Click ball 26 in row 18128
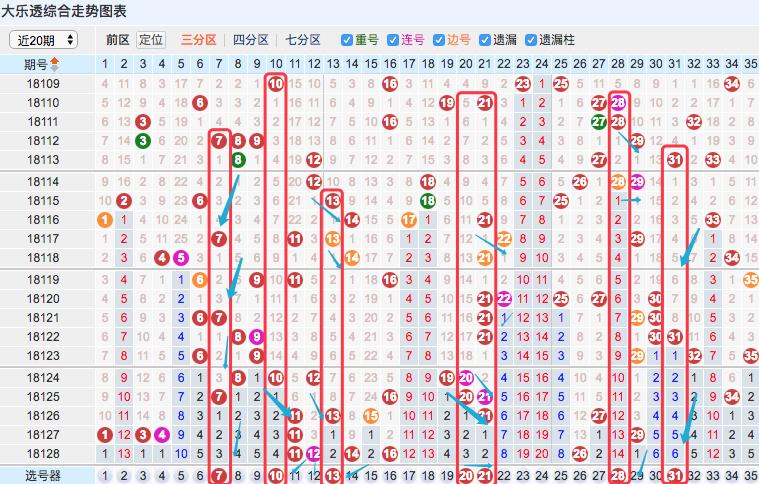 [580, 454]
